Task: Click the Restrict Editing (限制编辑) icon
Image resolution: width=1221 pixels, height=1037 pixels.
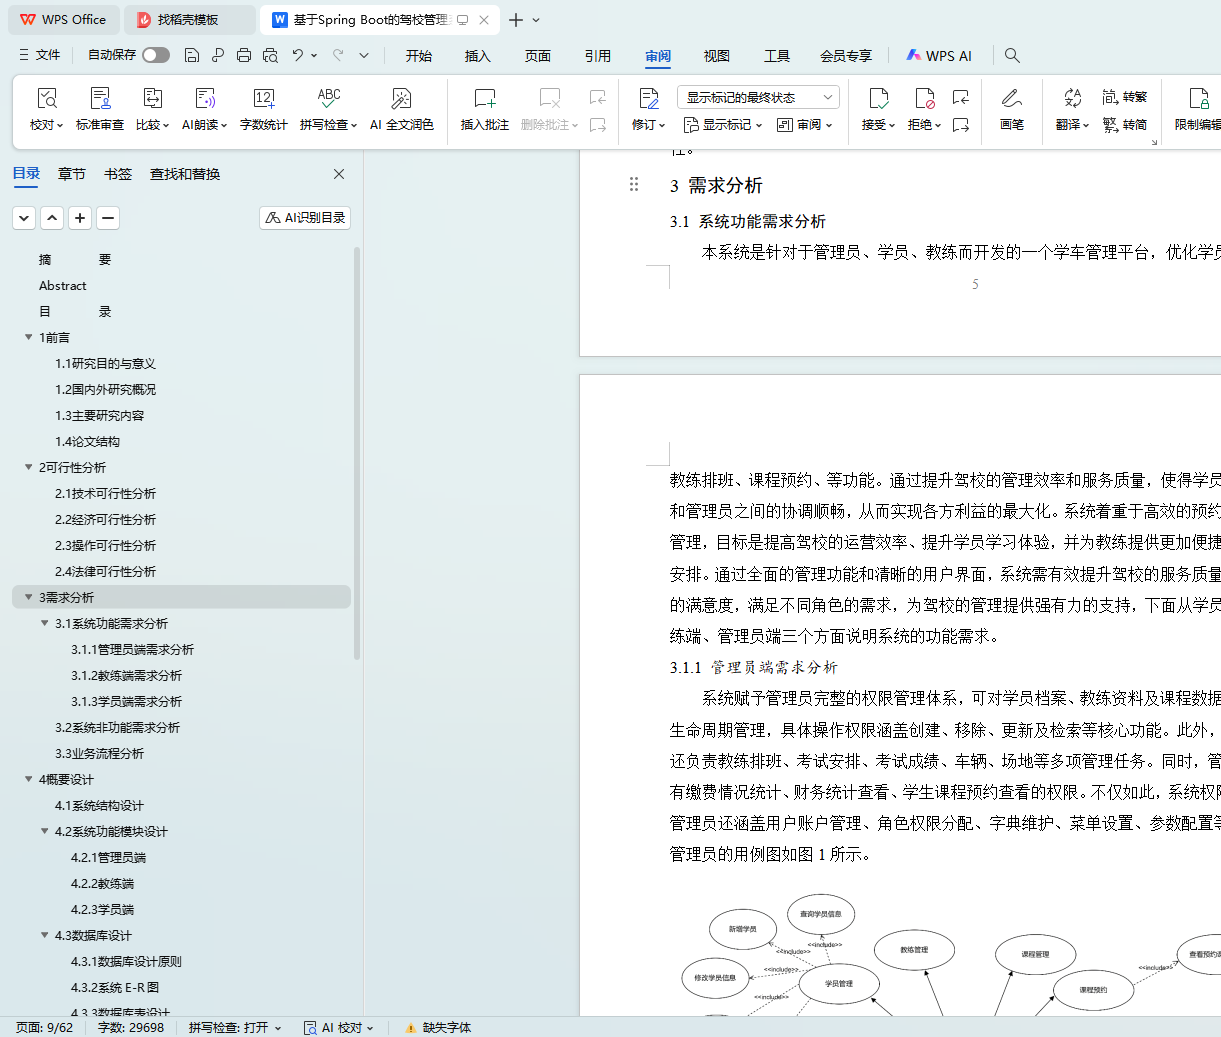Action: 1197,99
